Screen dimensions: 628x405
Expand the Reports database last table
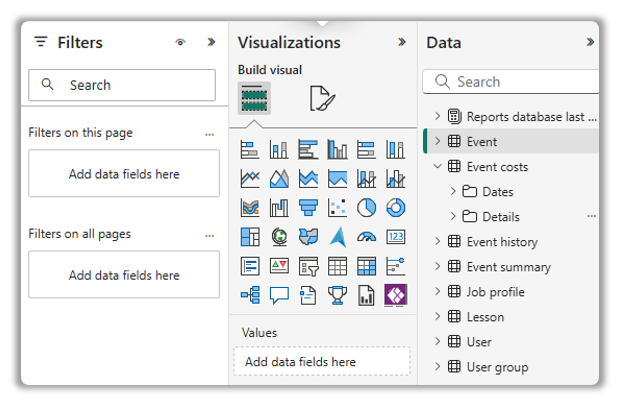tap(437, 116)
